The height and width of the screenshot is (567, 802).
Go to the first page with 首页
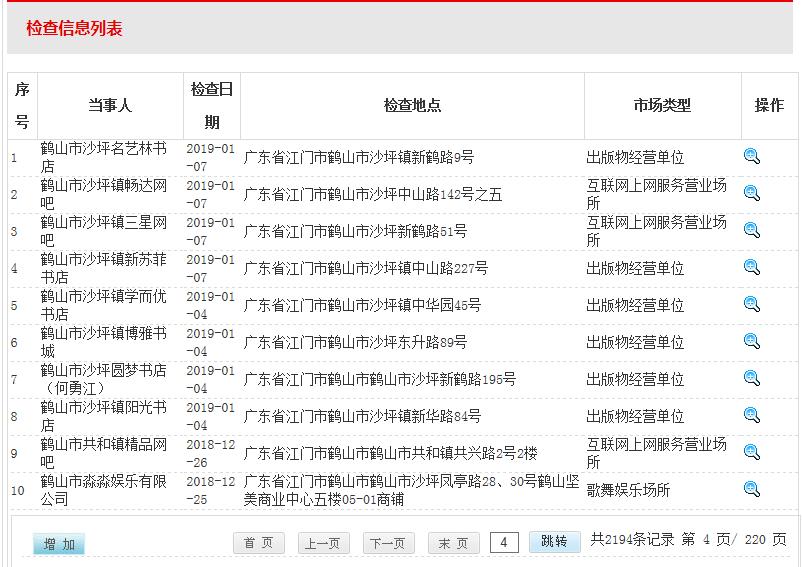click(x=259, y=543)
